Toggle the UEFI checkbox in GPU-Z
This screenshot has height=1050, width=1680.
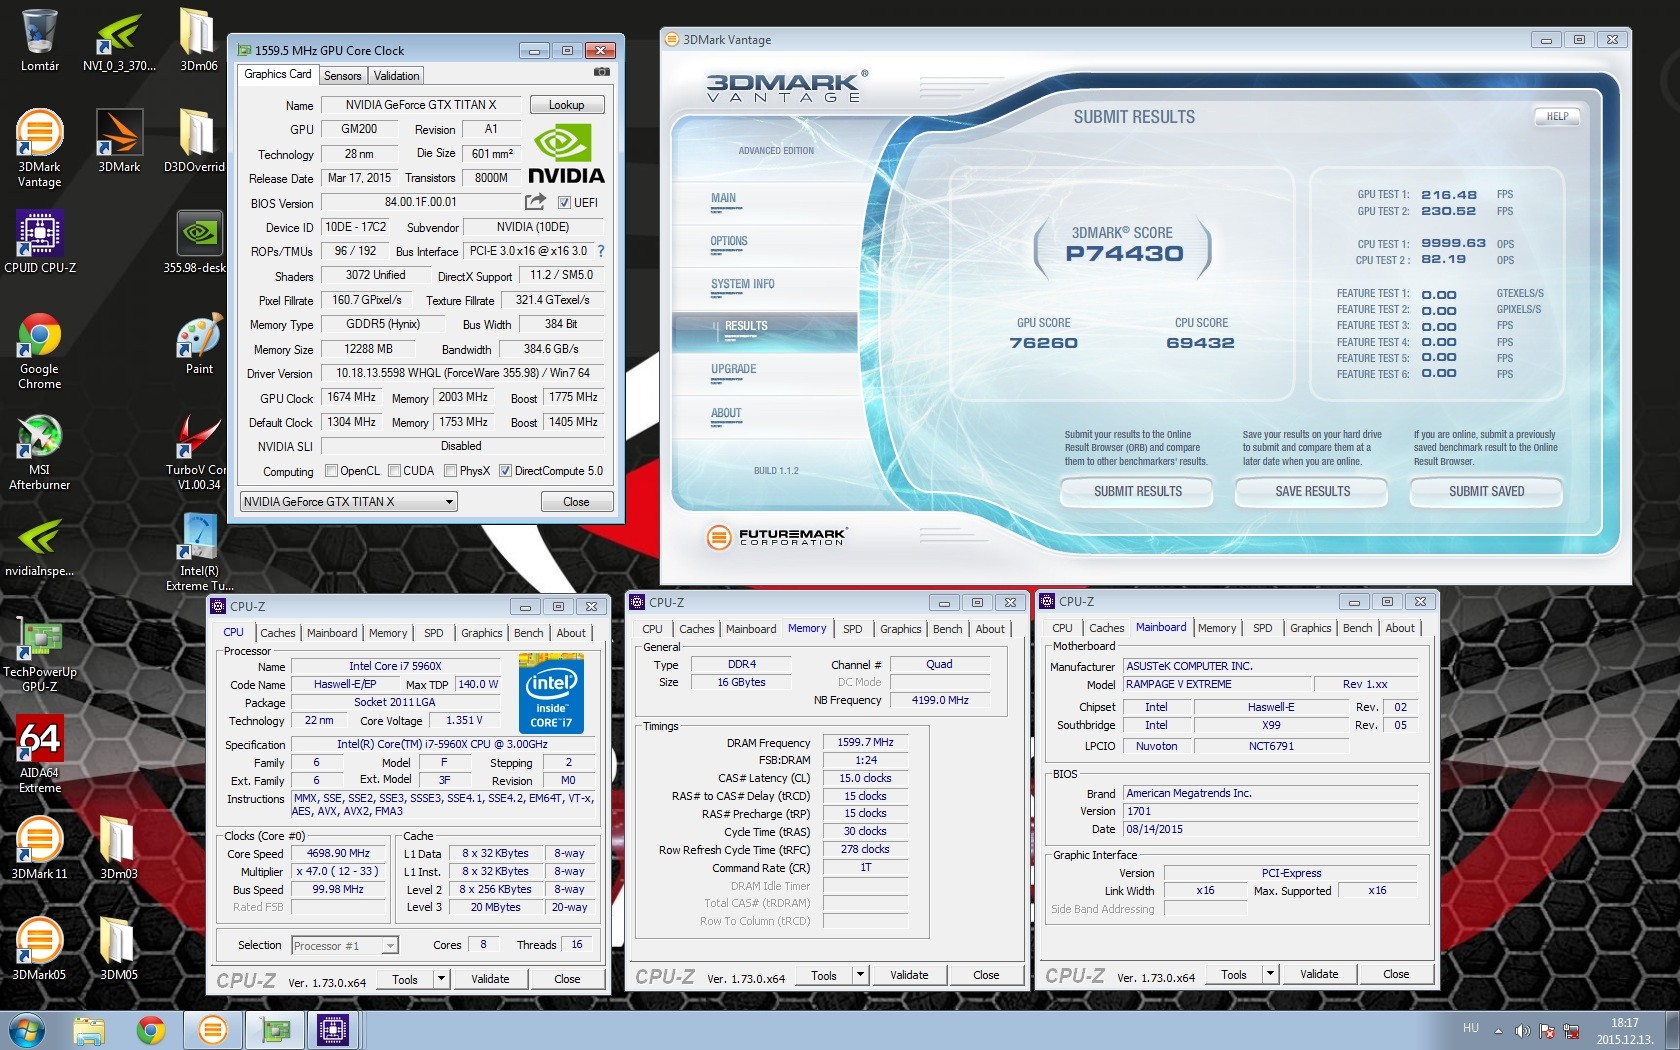tap(564, 202)
